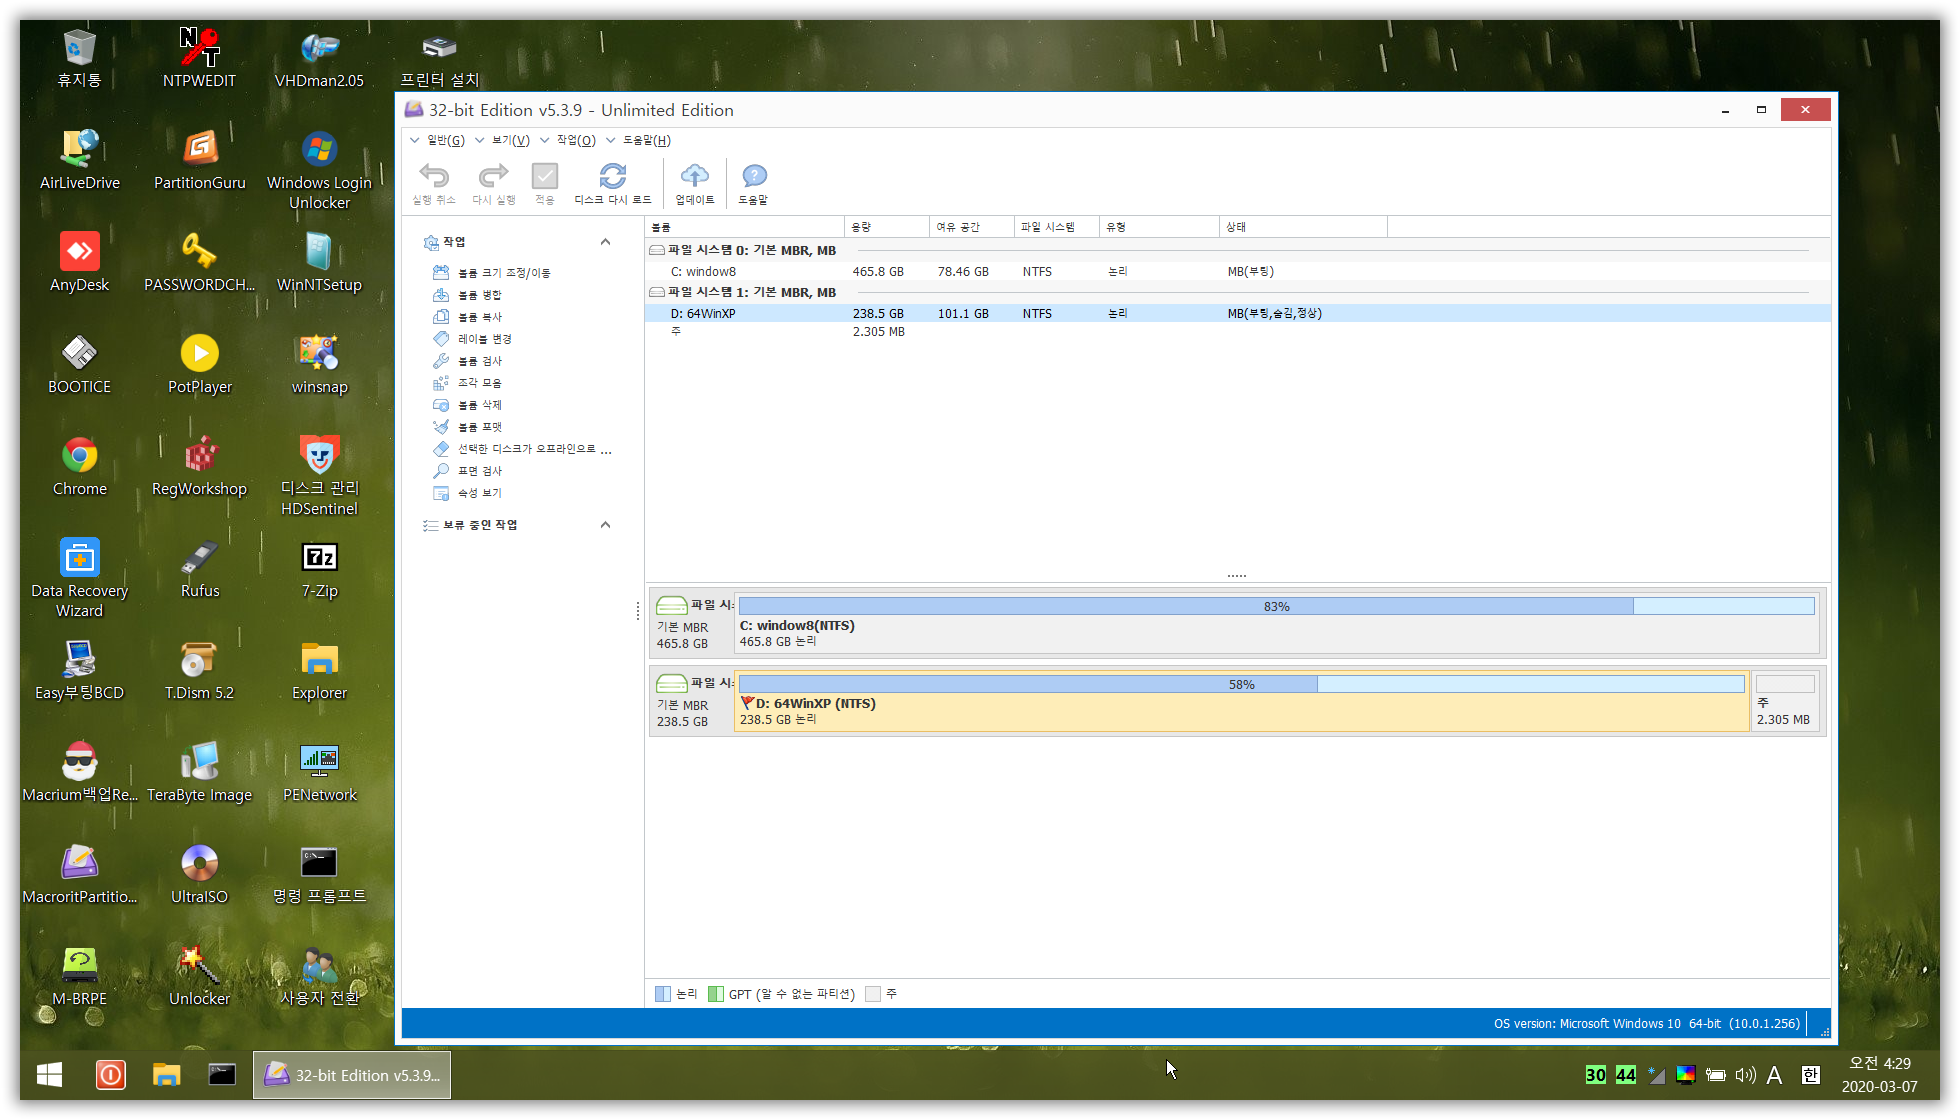Viewport: 1960px width, 1120px height.
Task: Click the 상태 column header
Action: [1303, 227]
